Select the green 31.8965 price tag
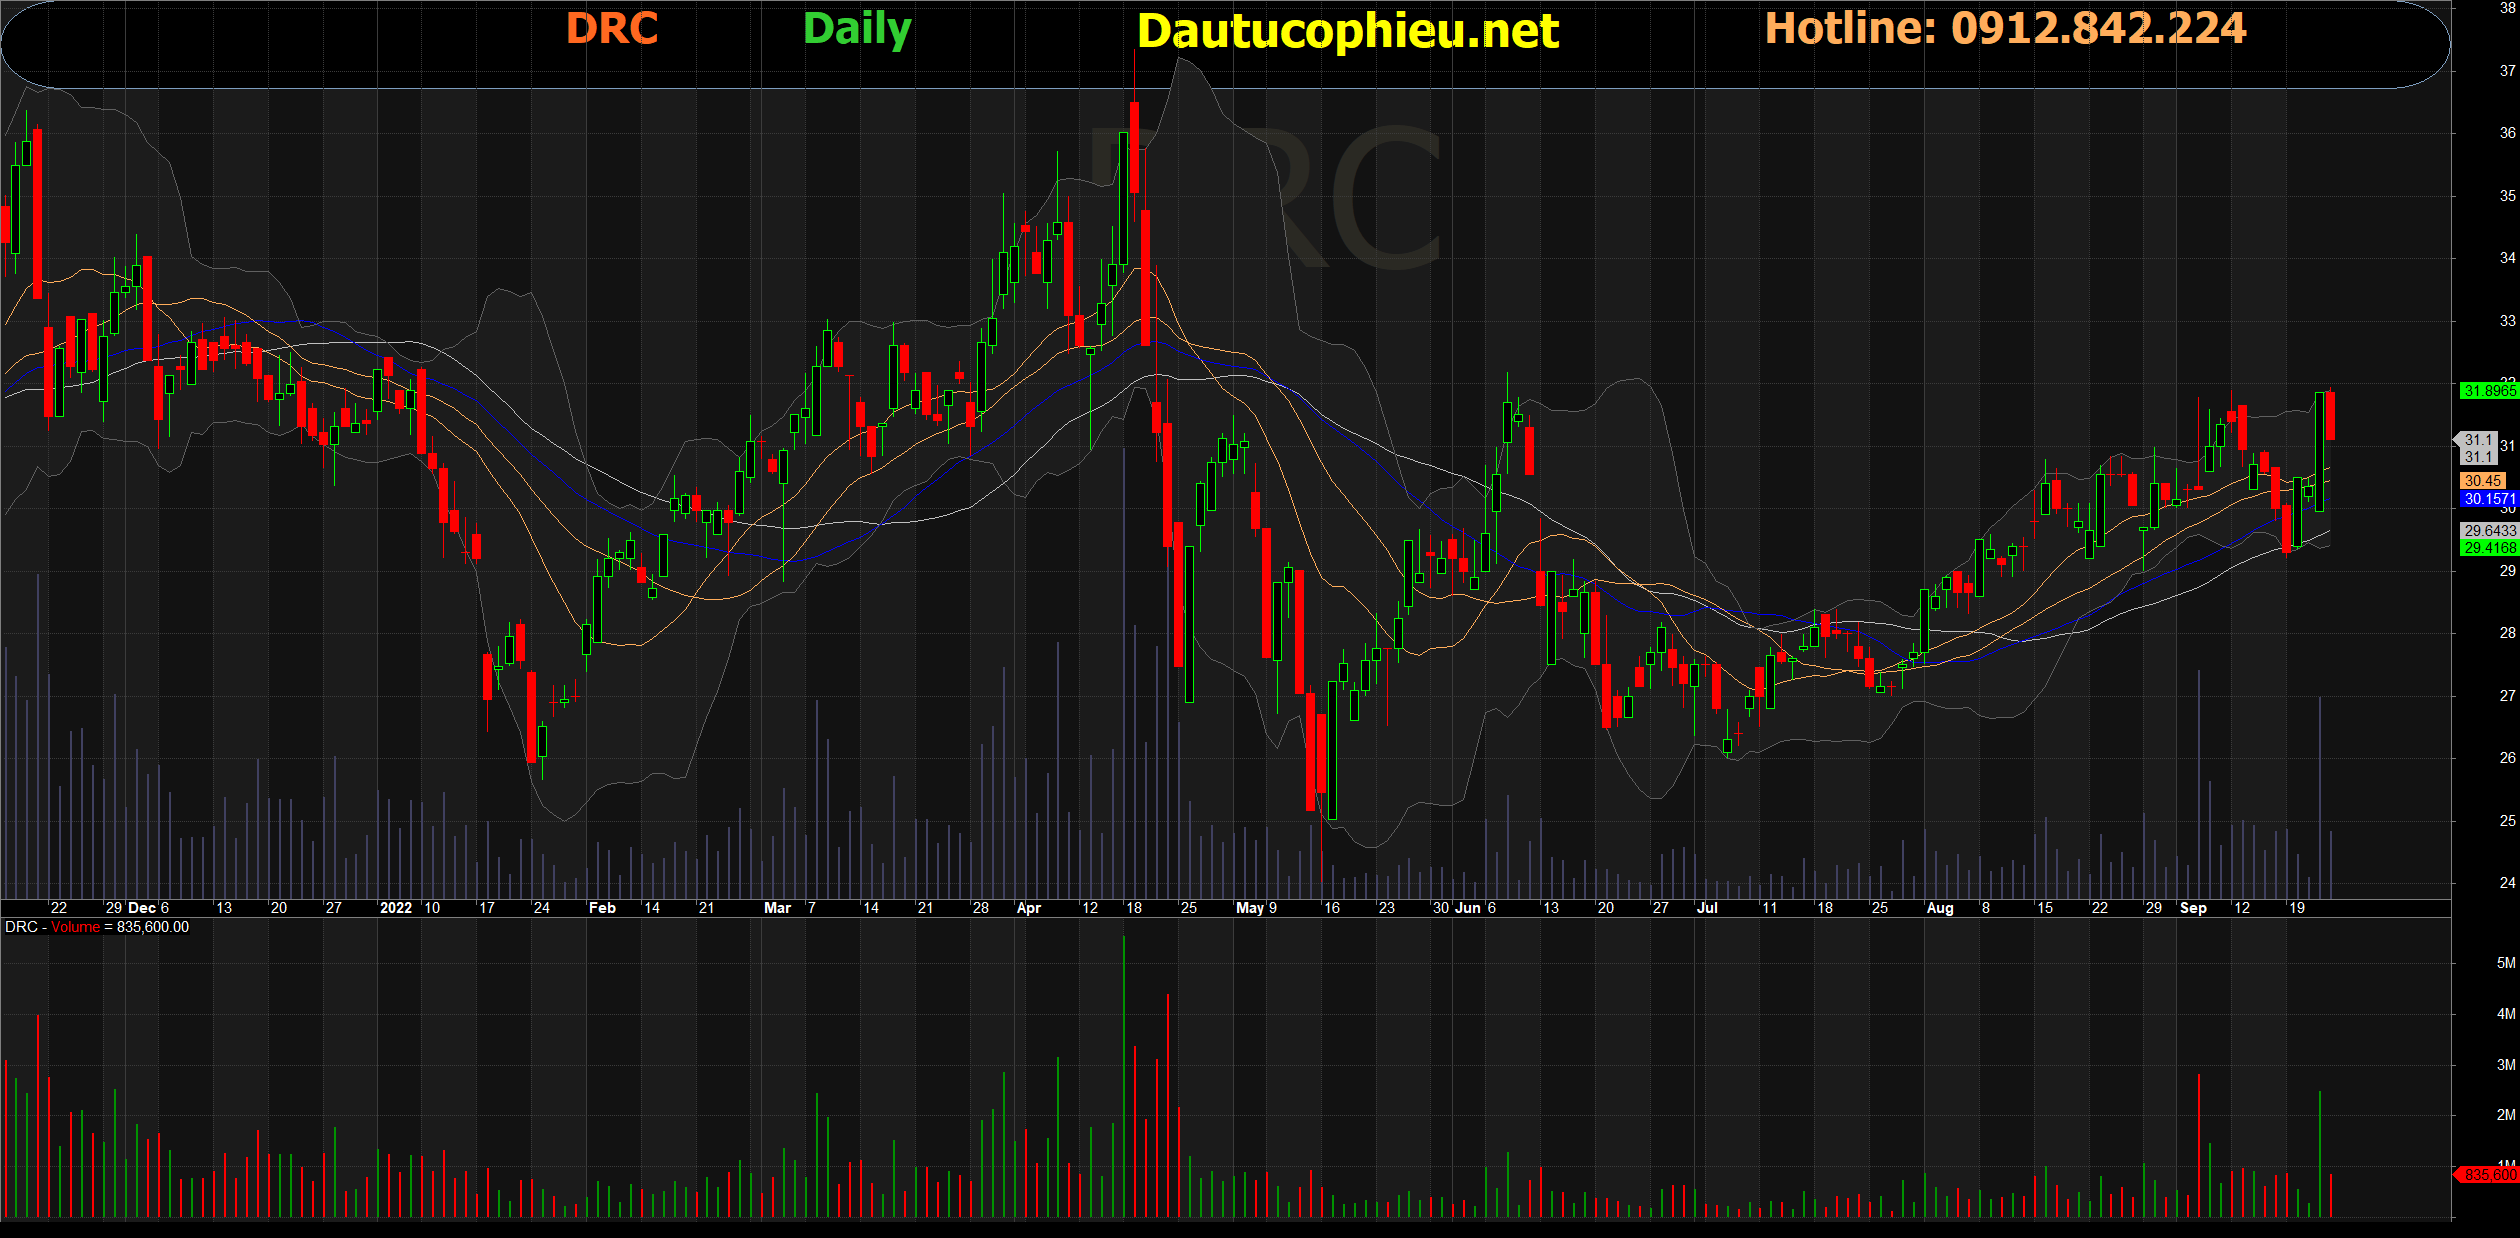Image resolution: width=2520 pixels, height=1238 pixels. click(x=2489, y=391)
